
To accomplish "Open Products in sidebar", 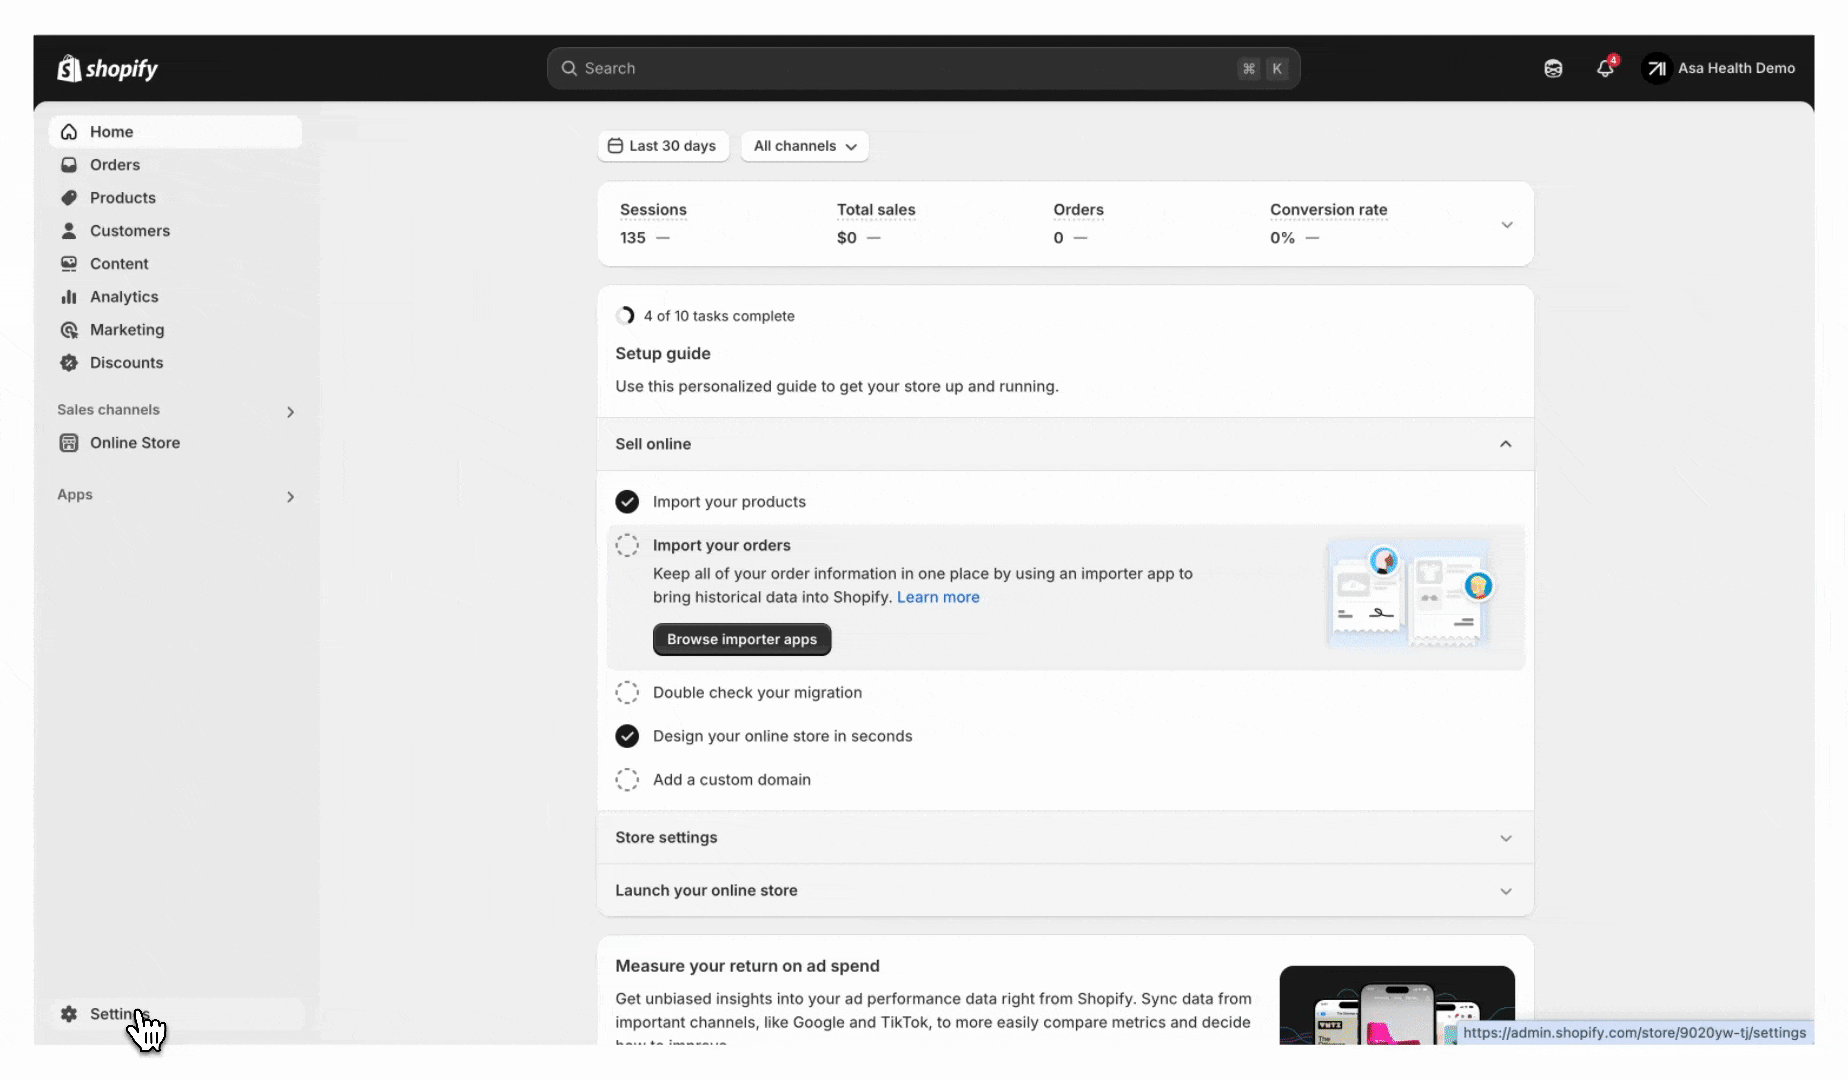I will pyautogui.click(x=175, y=198).
